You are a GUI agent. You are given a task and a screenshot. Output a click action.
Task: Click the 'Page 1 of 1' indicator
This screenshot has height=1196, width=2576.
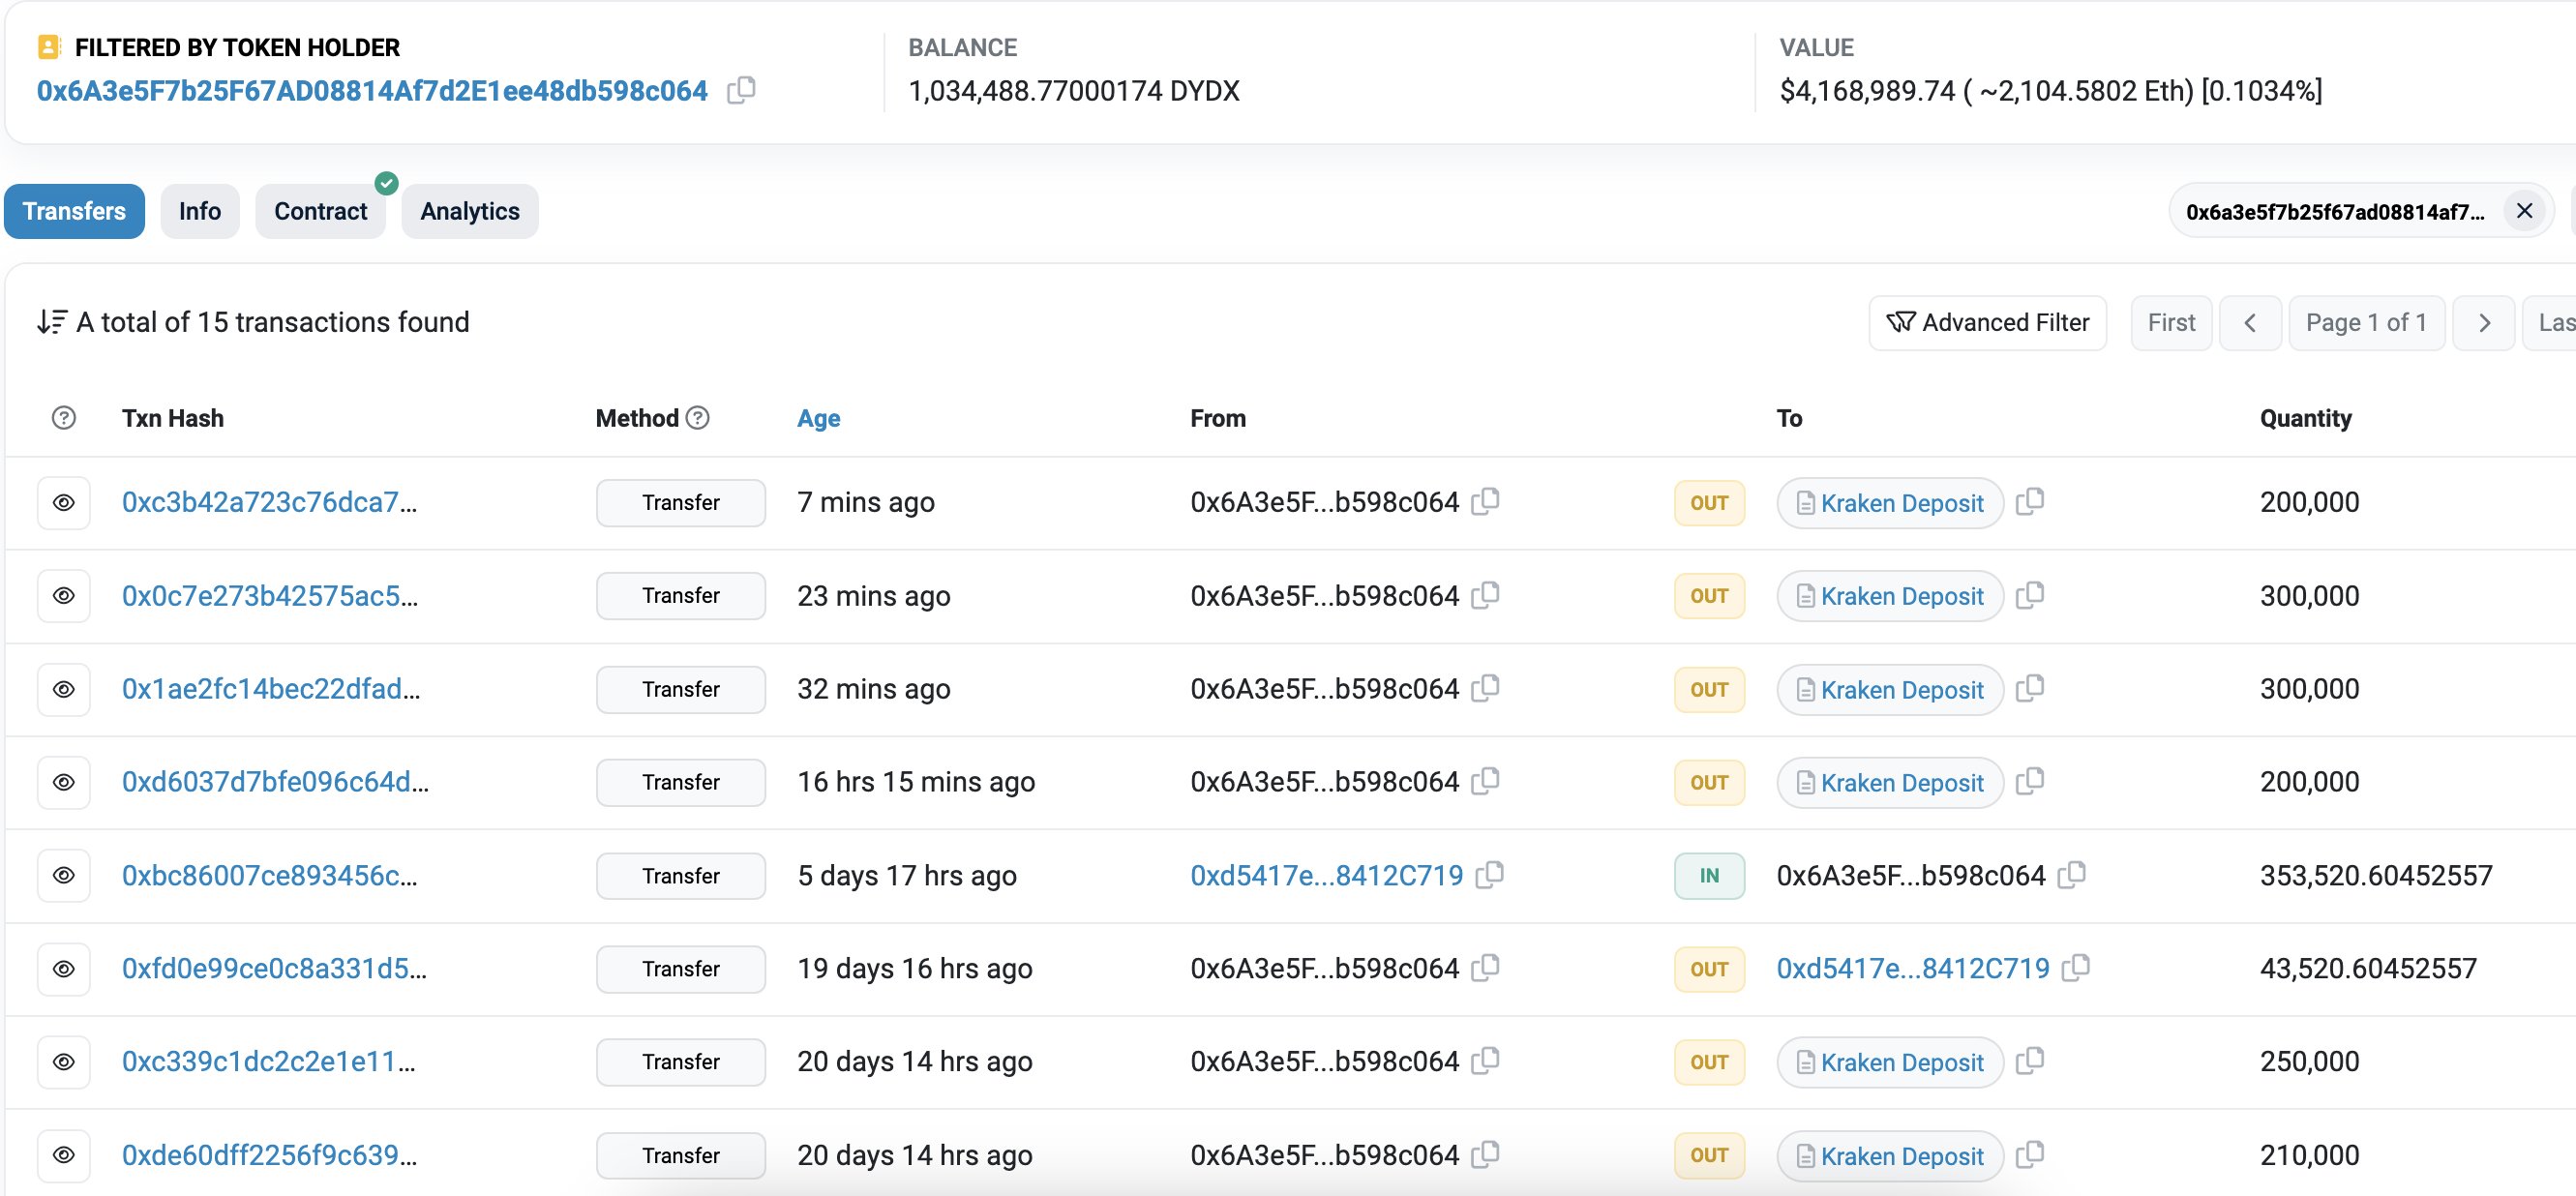[x=2366, y=323]
